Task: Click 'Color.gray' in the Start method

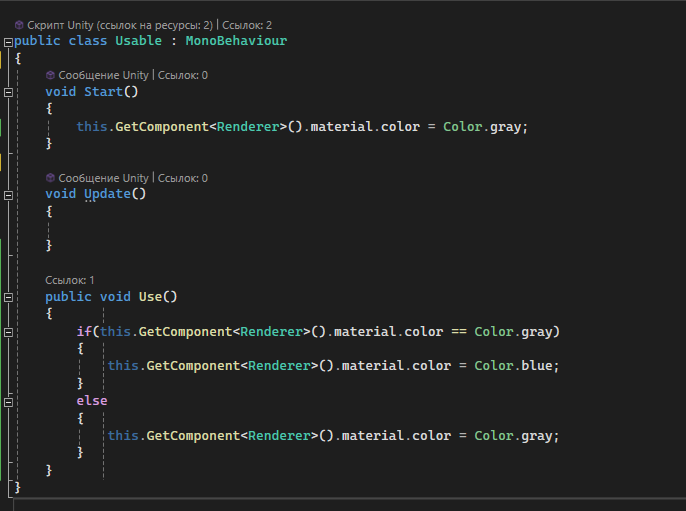Action: (482, 127)
